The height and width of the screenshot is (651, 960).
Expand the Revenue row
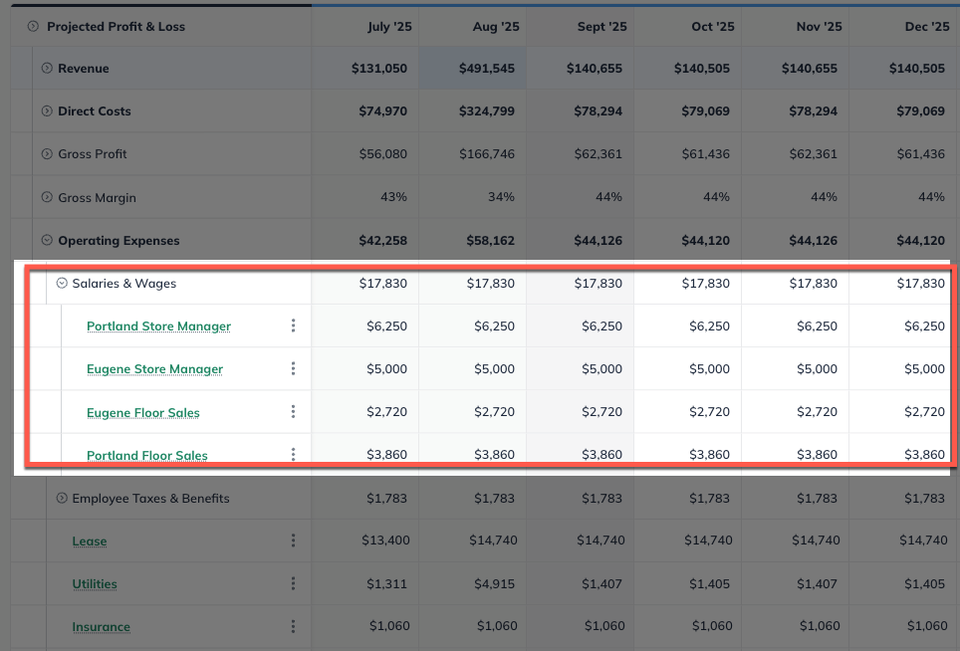(x=47, y=68)
